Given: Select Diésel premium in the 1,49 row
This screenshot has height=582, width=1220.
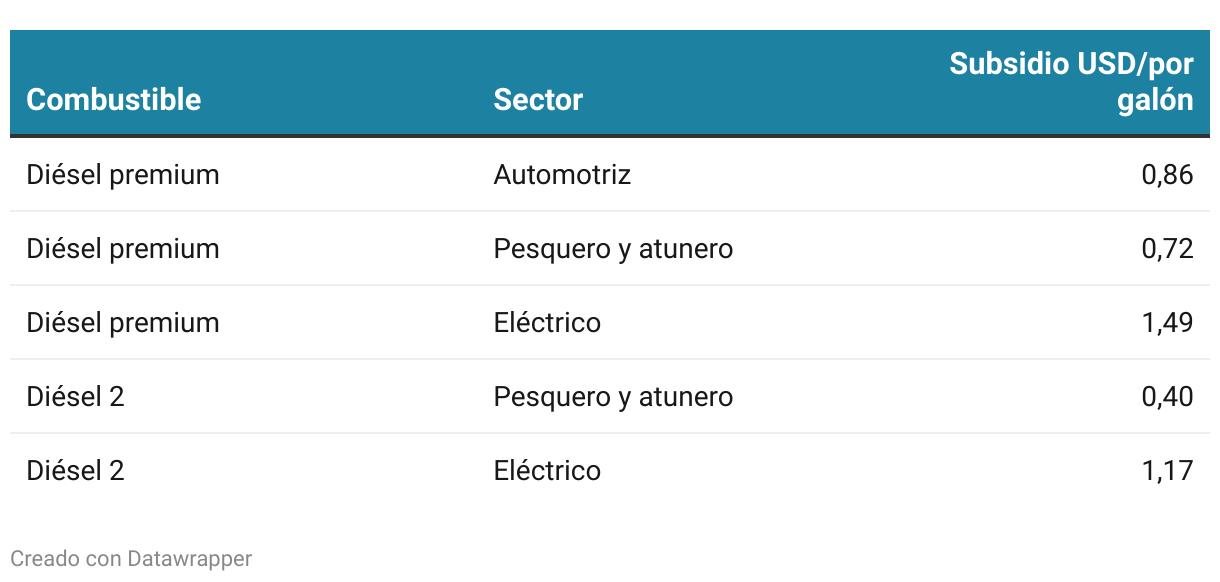Looking at the screenshot, I should (x=123, y=323).
